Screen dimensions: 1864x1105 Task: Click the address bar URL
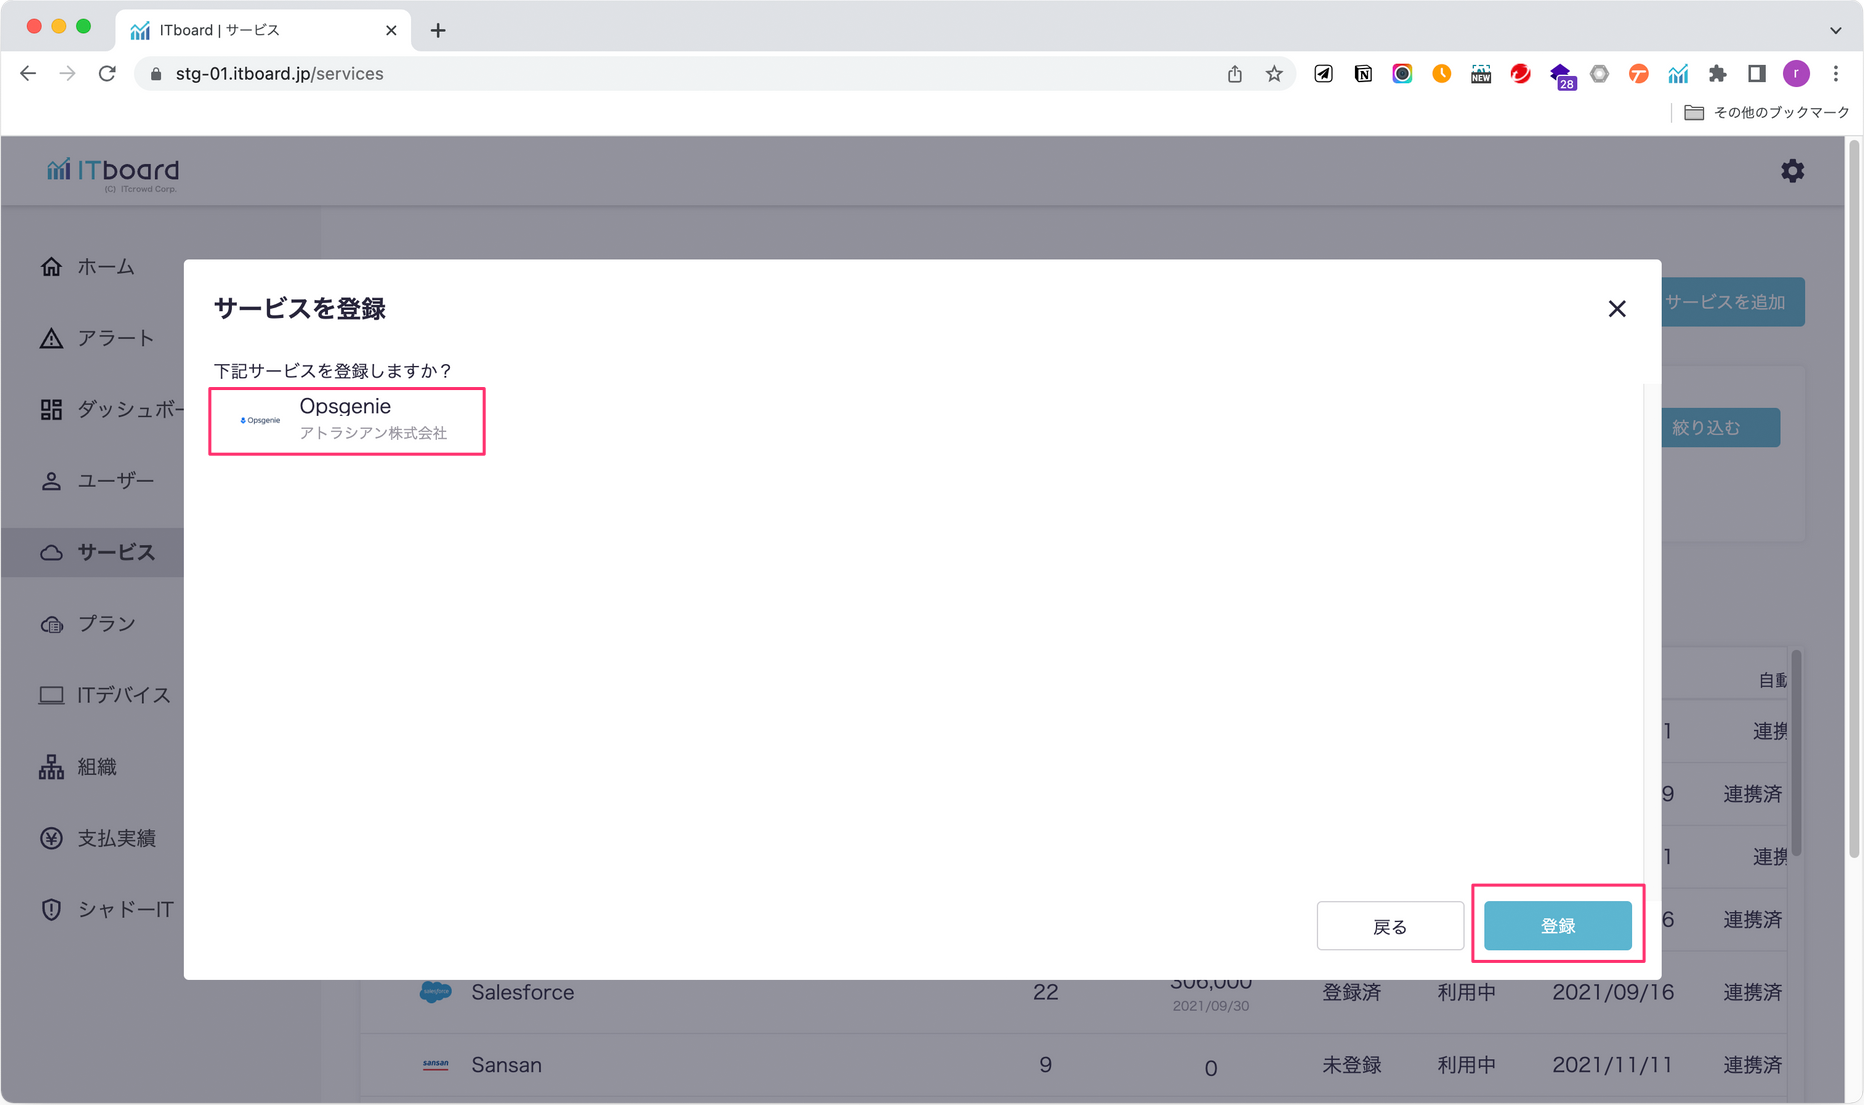pos(279,74)
